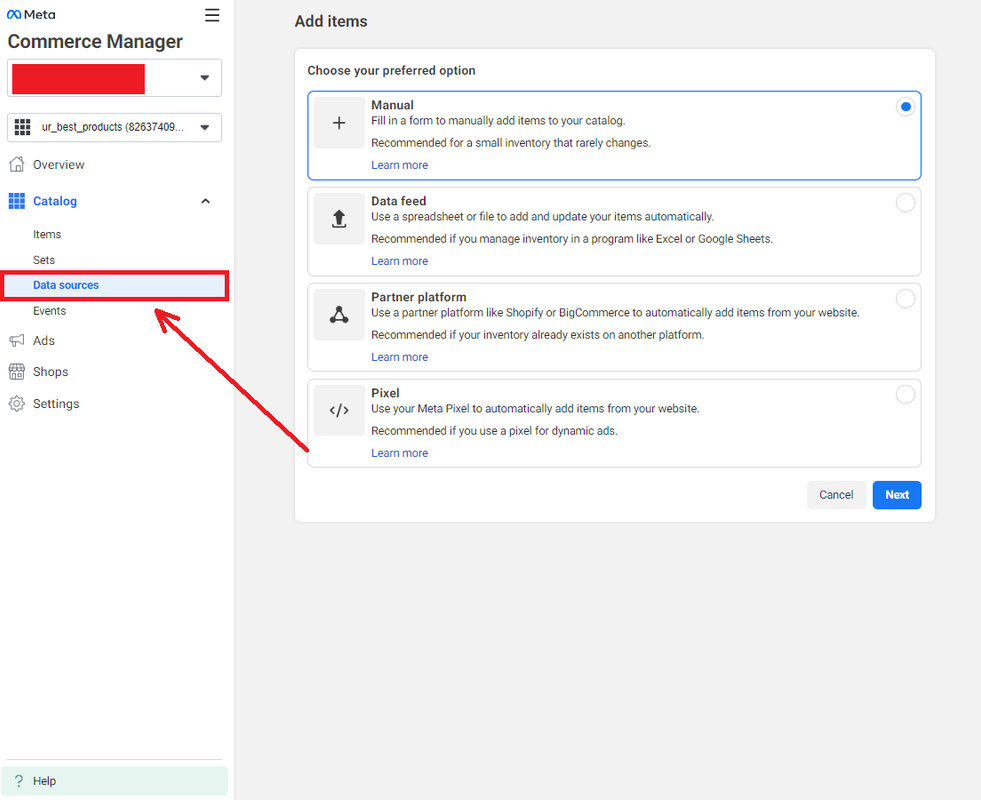Click the Commerce Manager heading
This screenshot has height=800, width=981.
(95, 41)
